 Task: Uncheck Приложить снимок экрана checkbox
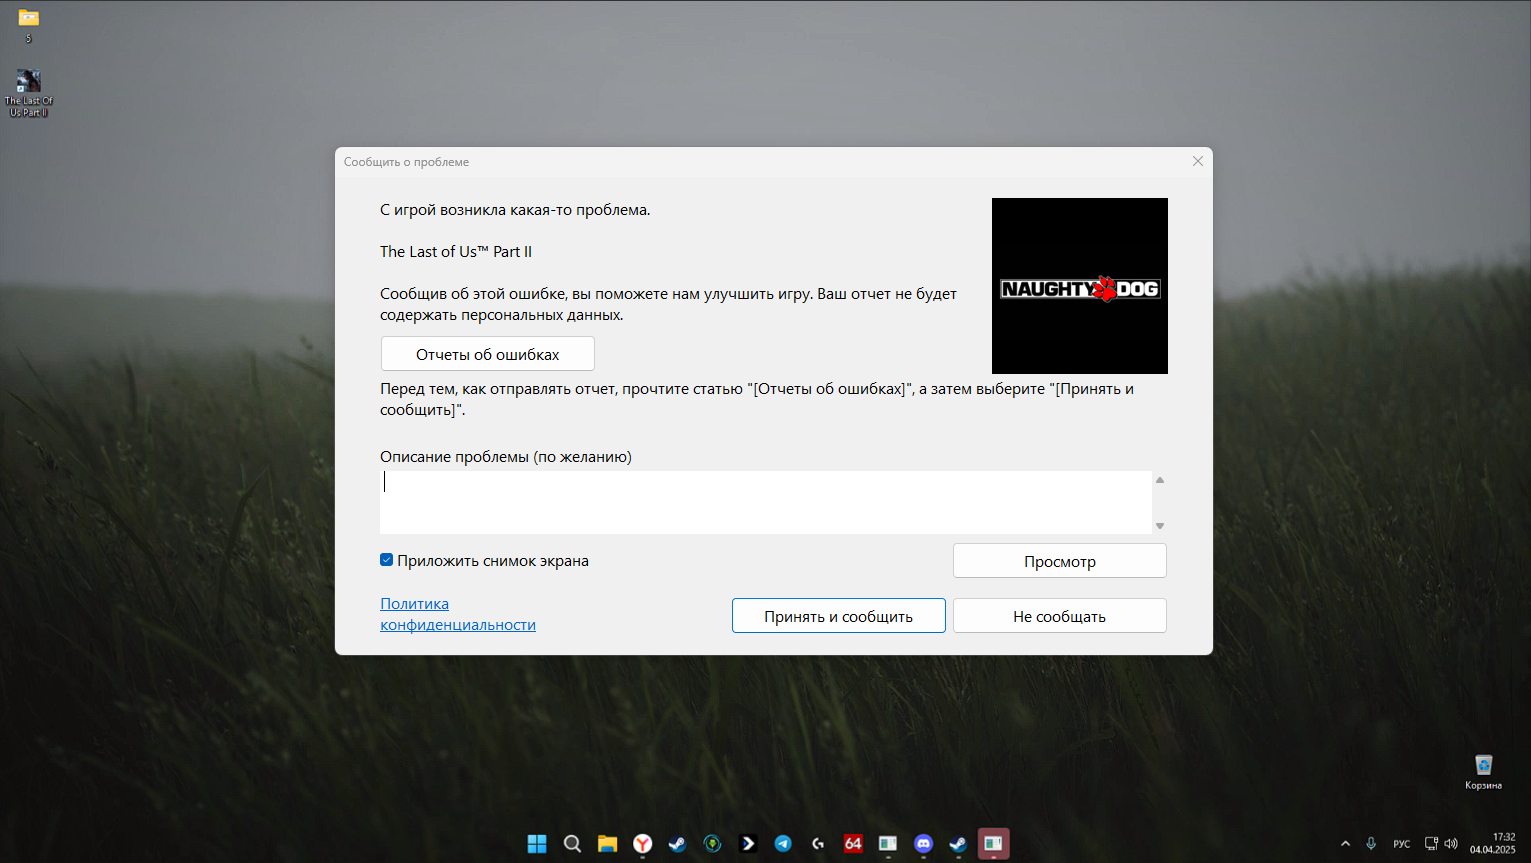pos(386,560)
